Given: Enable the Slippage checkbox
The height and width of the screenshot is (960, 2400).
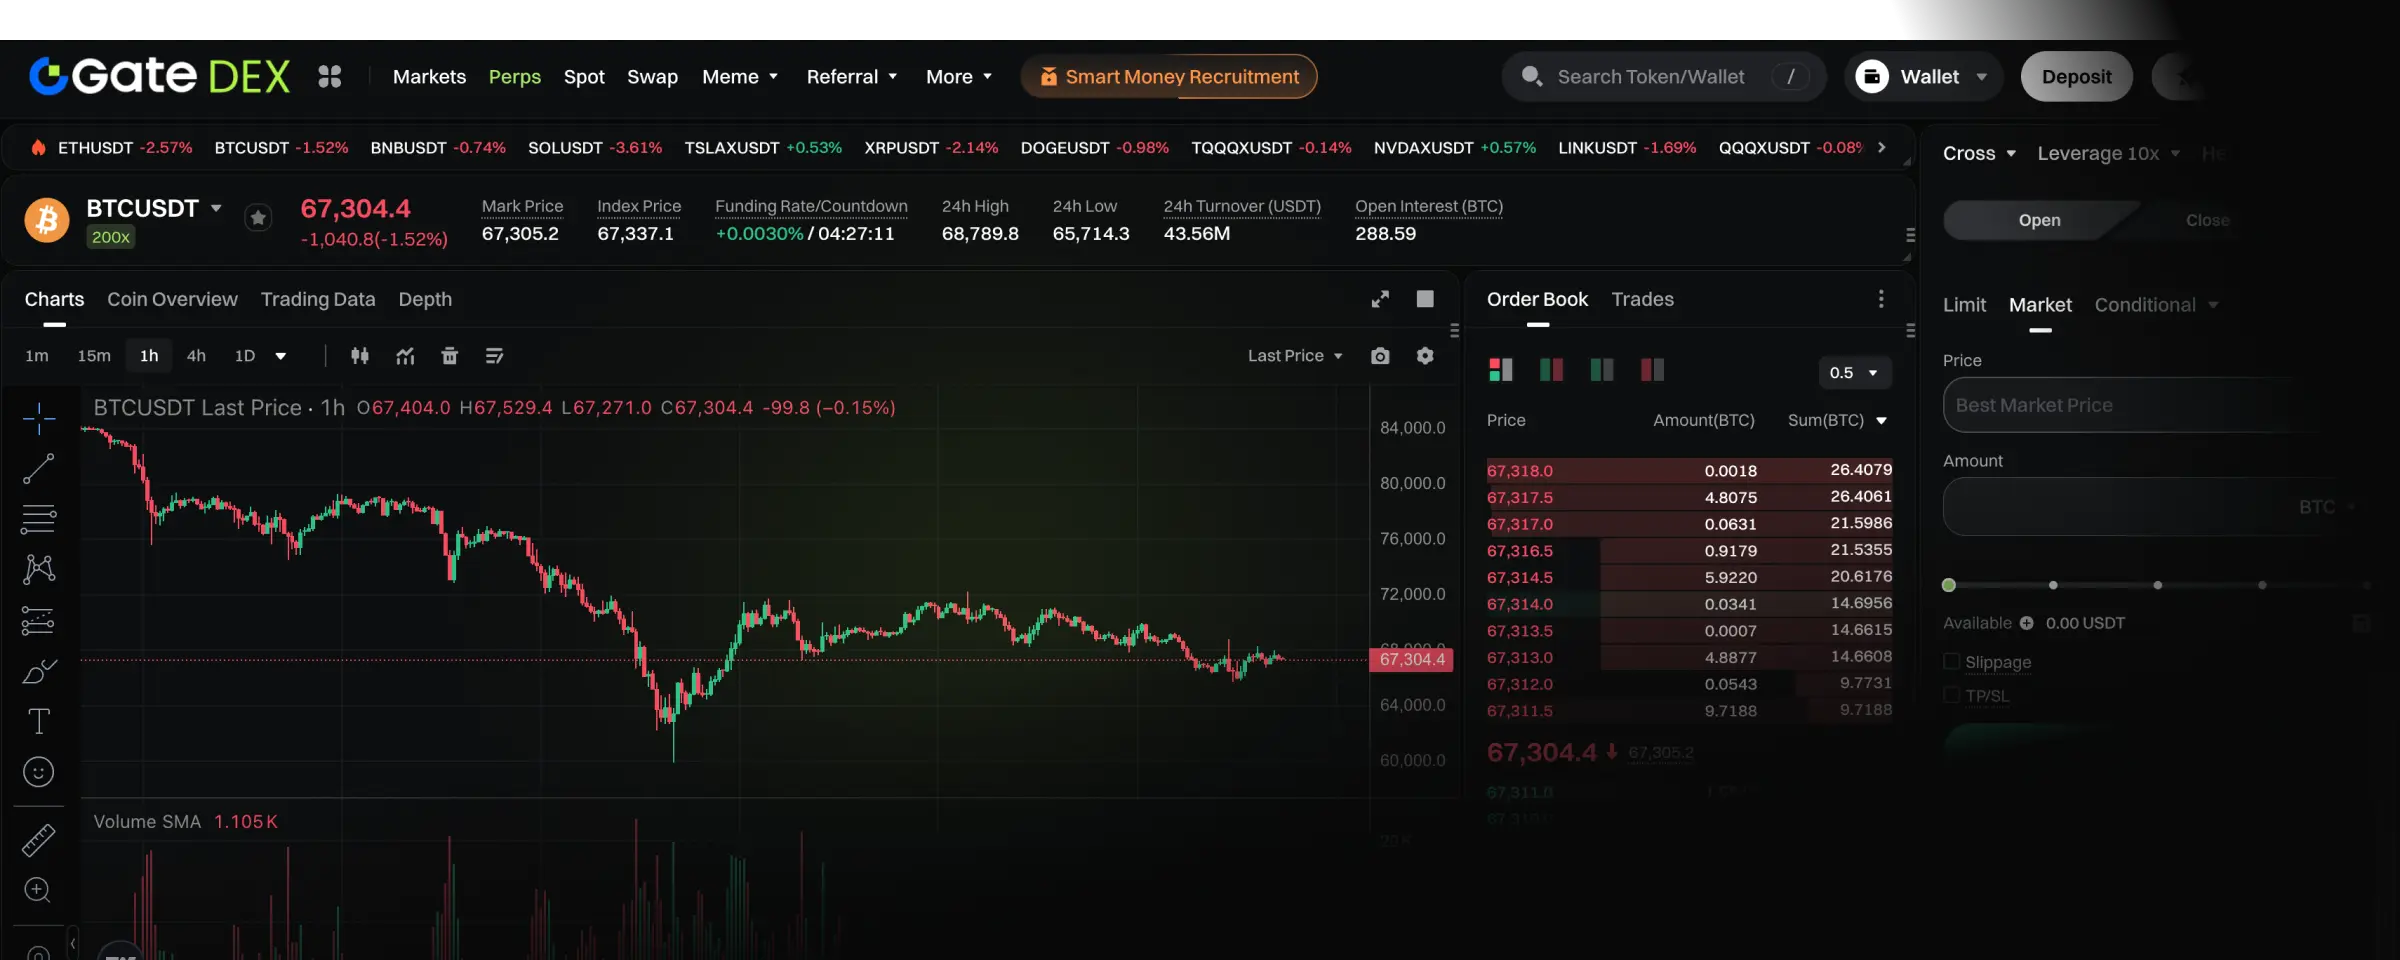Looking at the screenshot, I should tap(1951, 662).
